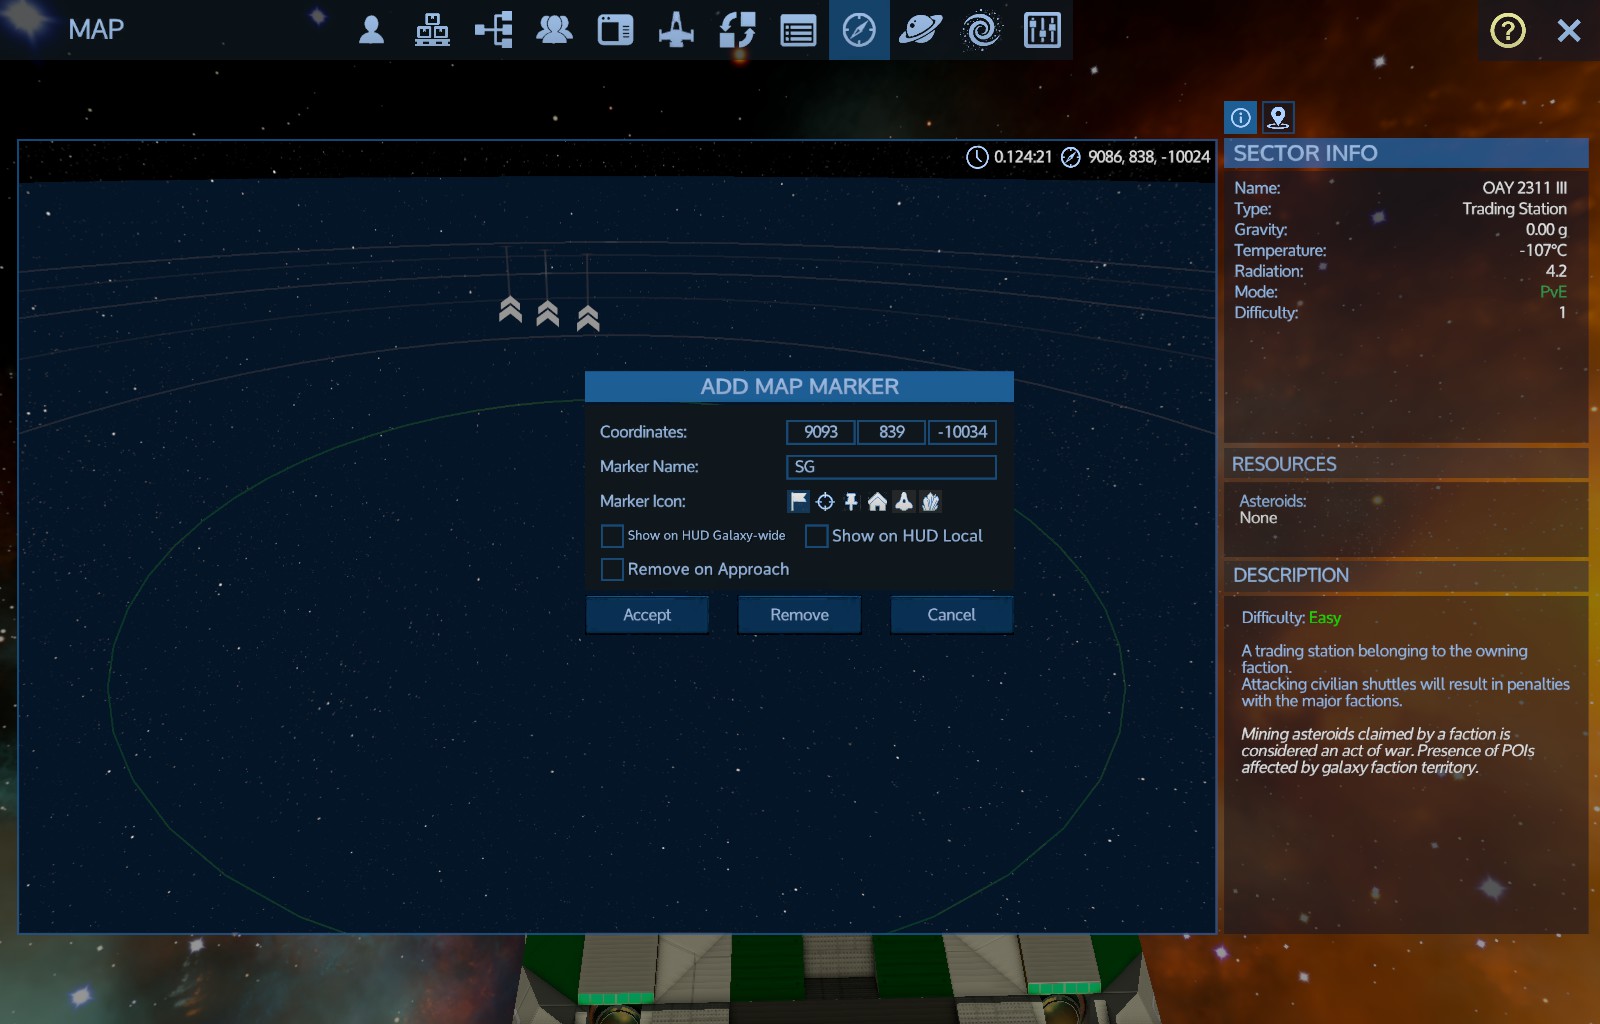Viewport: 1600px width, 1024px height.
Task: Click the X coordinate field showing 9093
Action: 820,432
